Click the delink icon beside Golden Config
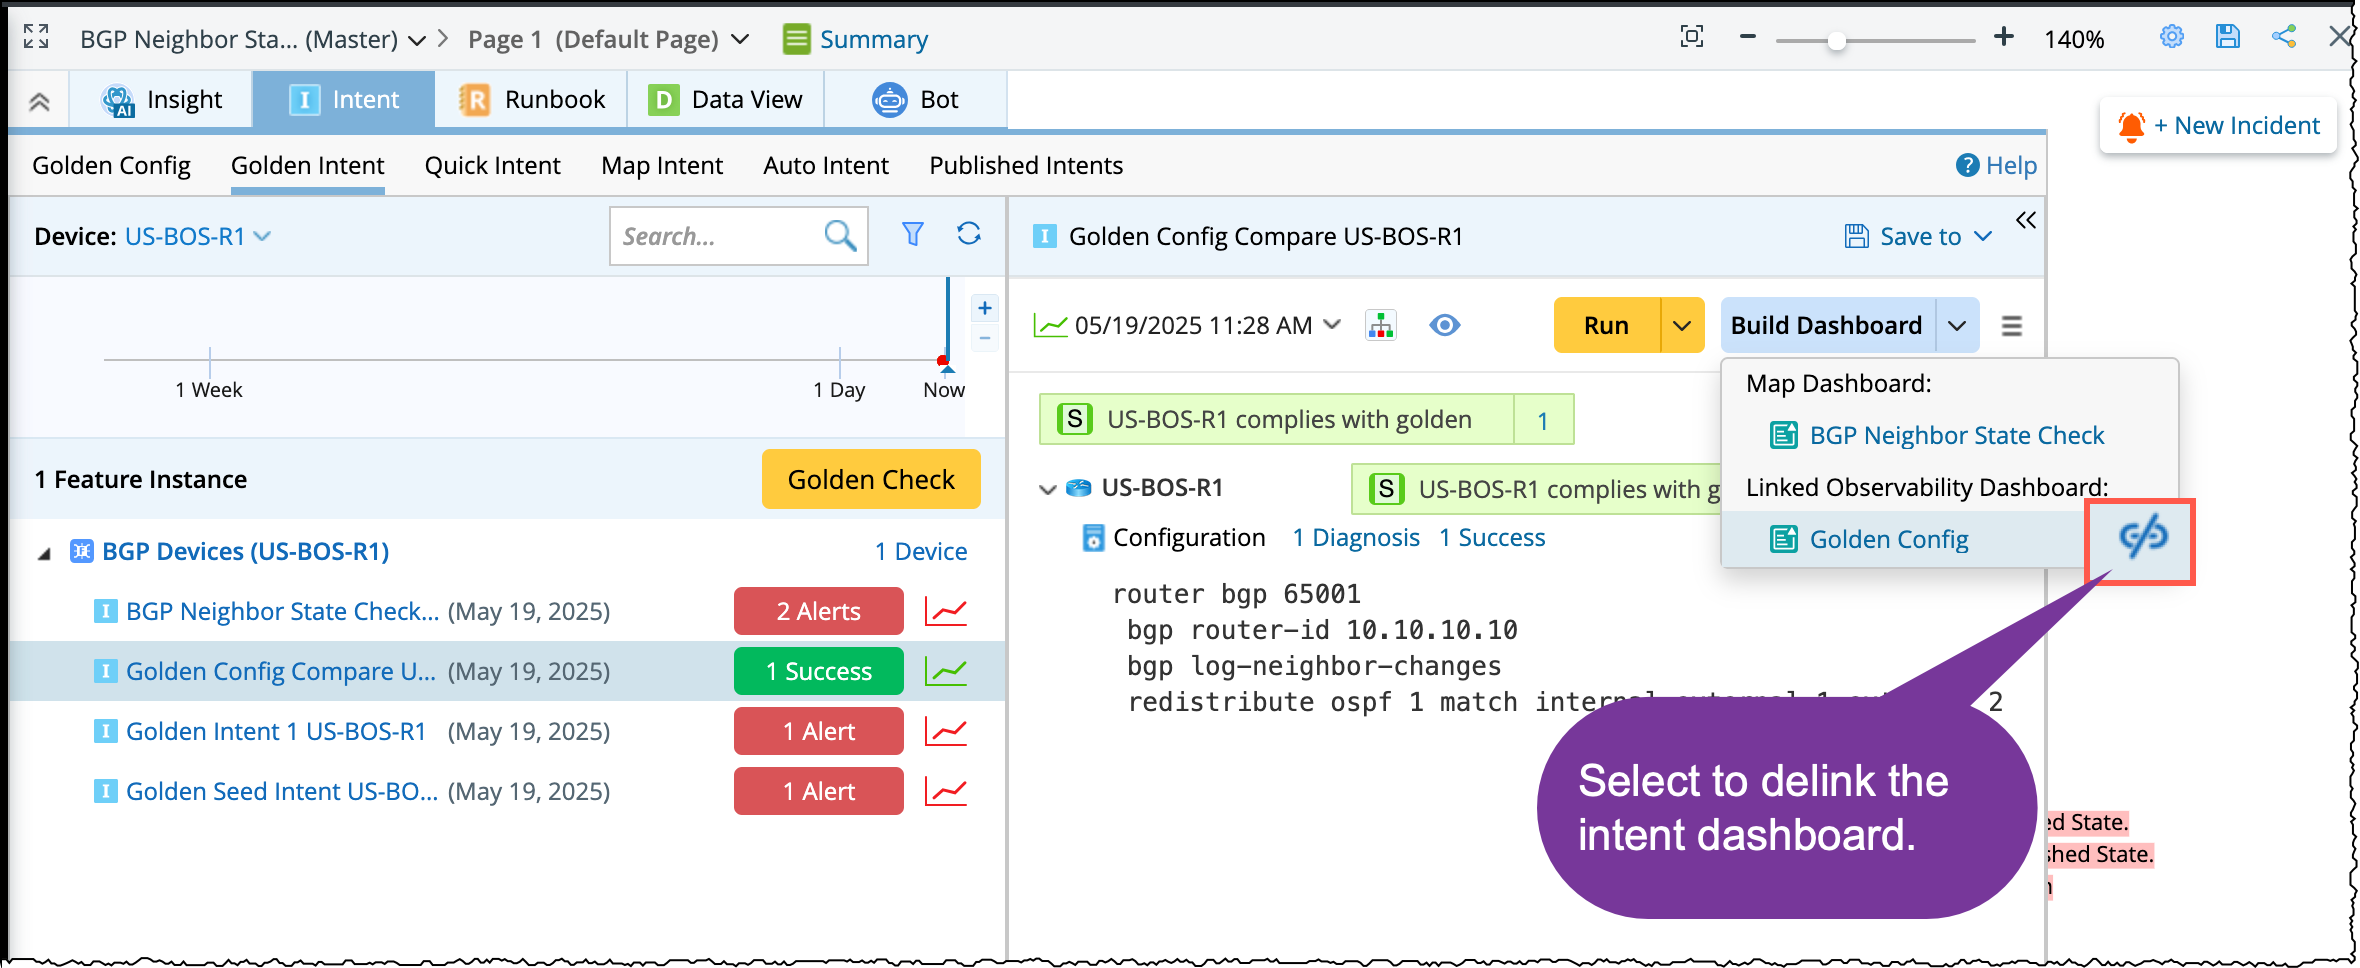 pos(2142,538)
